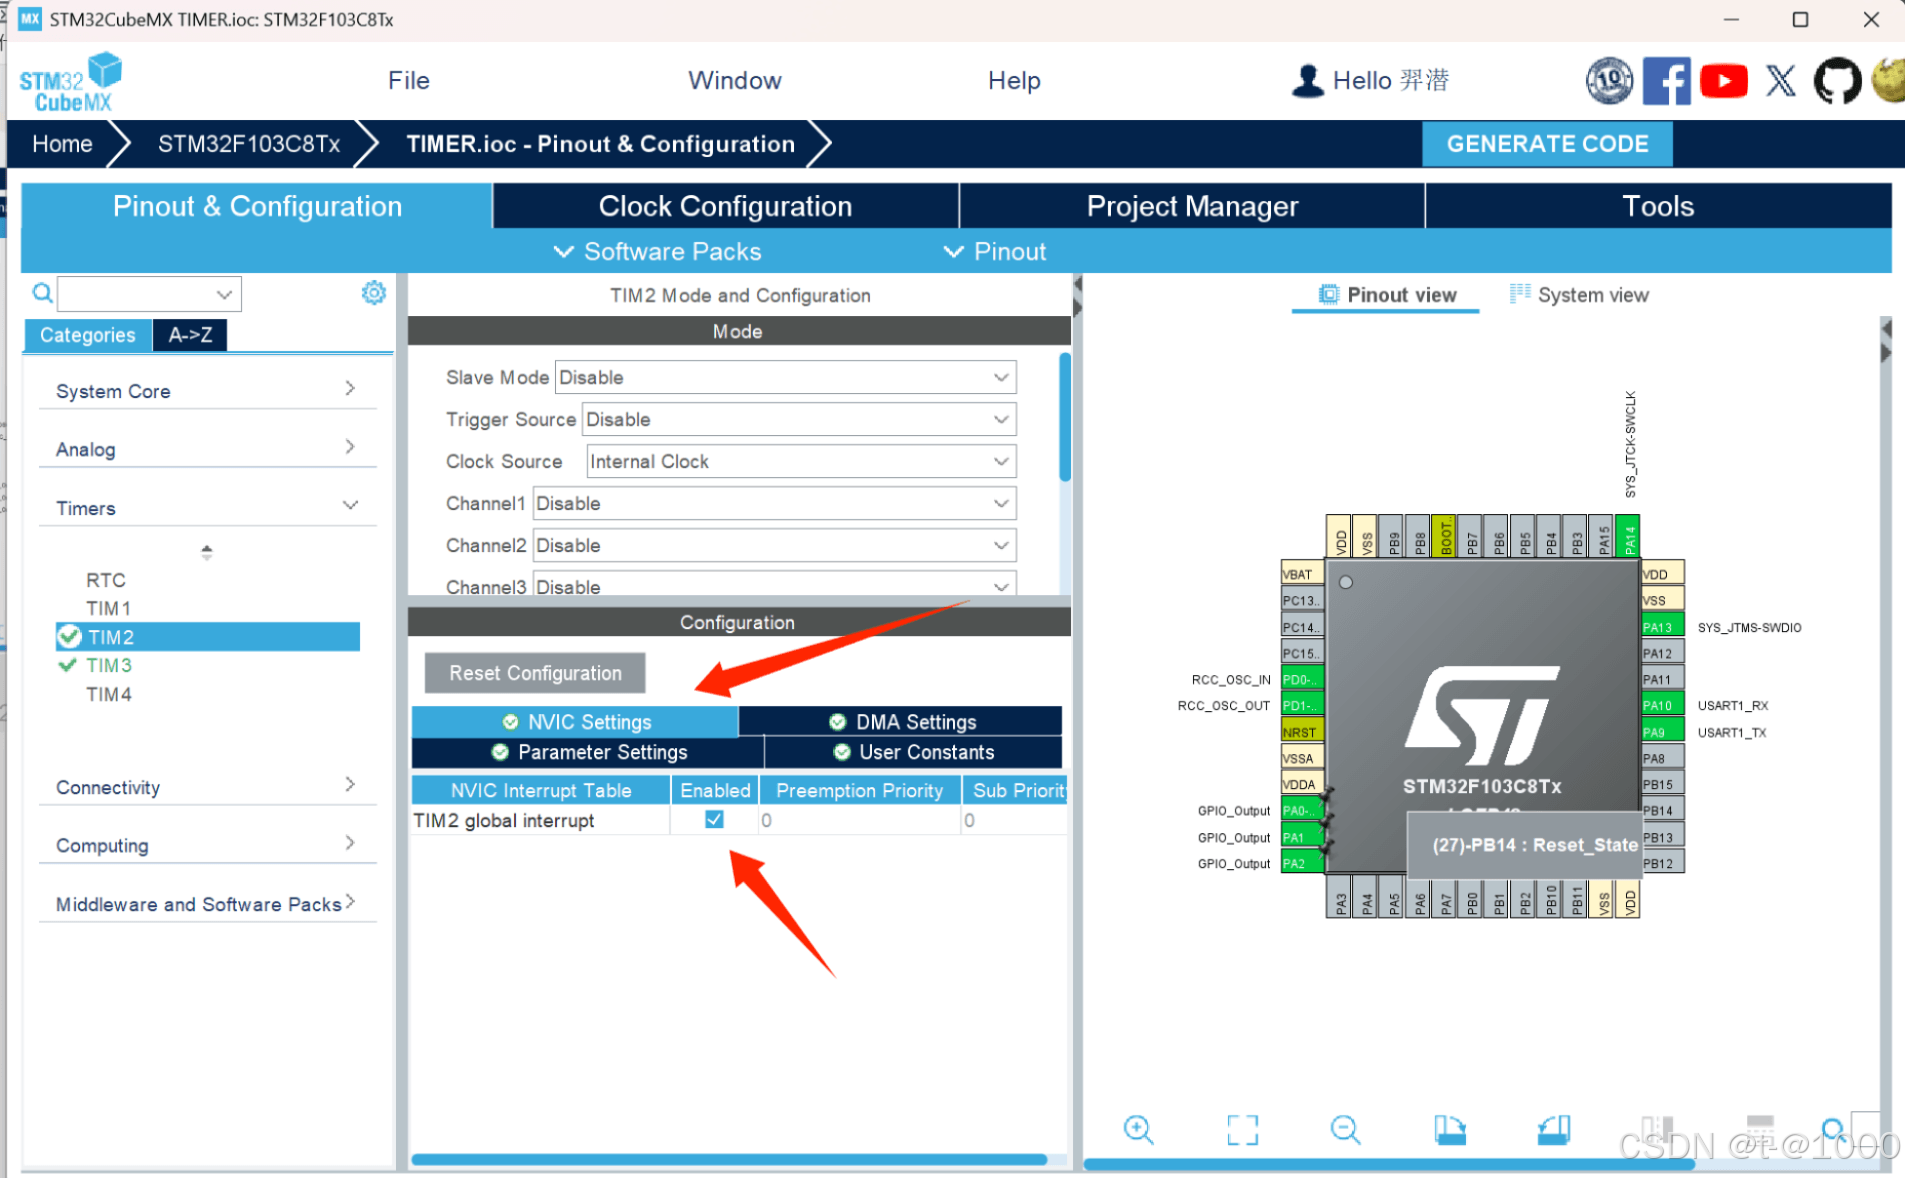Go to Home breadcrumb
The width and height of the screenshot is (1905, 1178).
pyautogui.click(x=62, y=144)
